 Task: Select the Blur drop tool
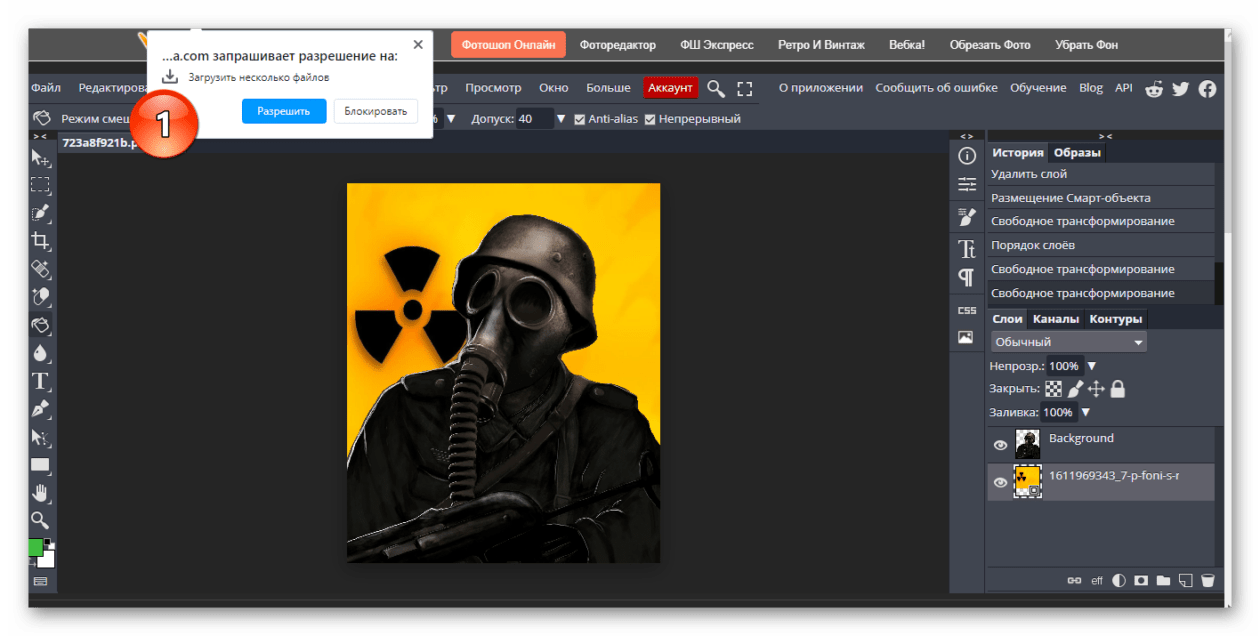(x=40, y=353)
